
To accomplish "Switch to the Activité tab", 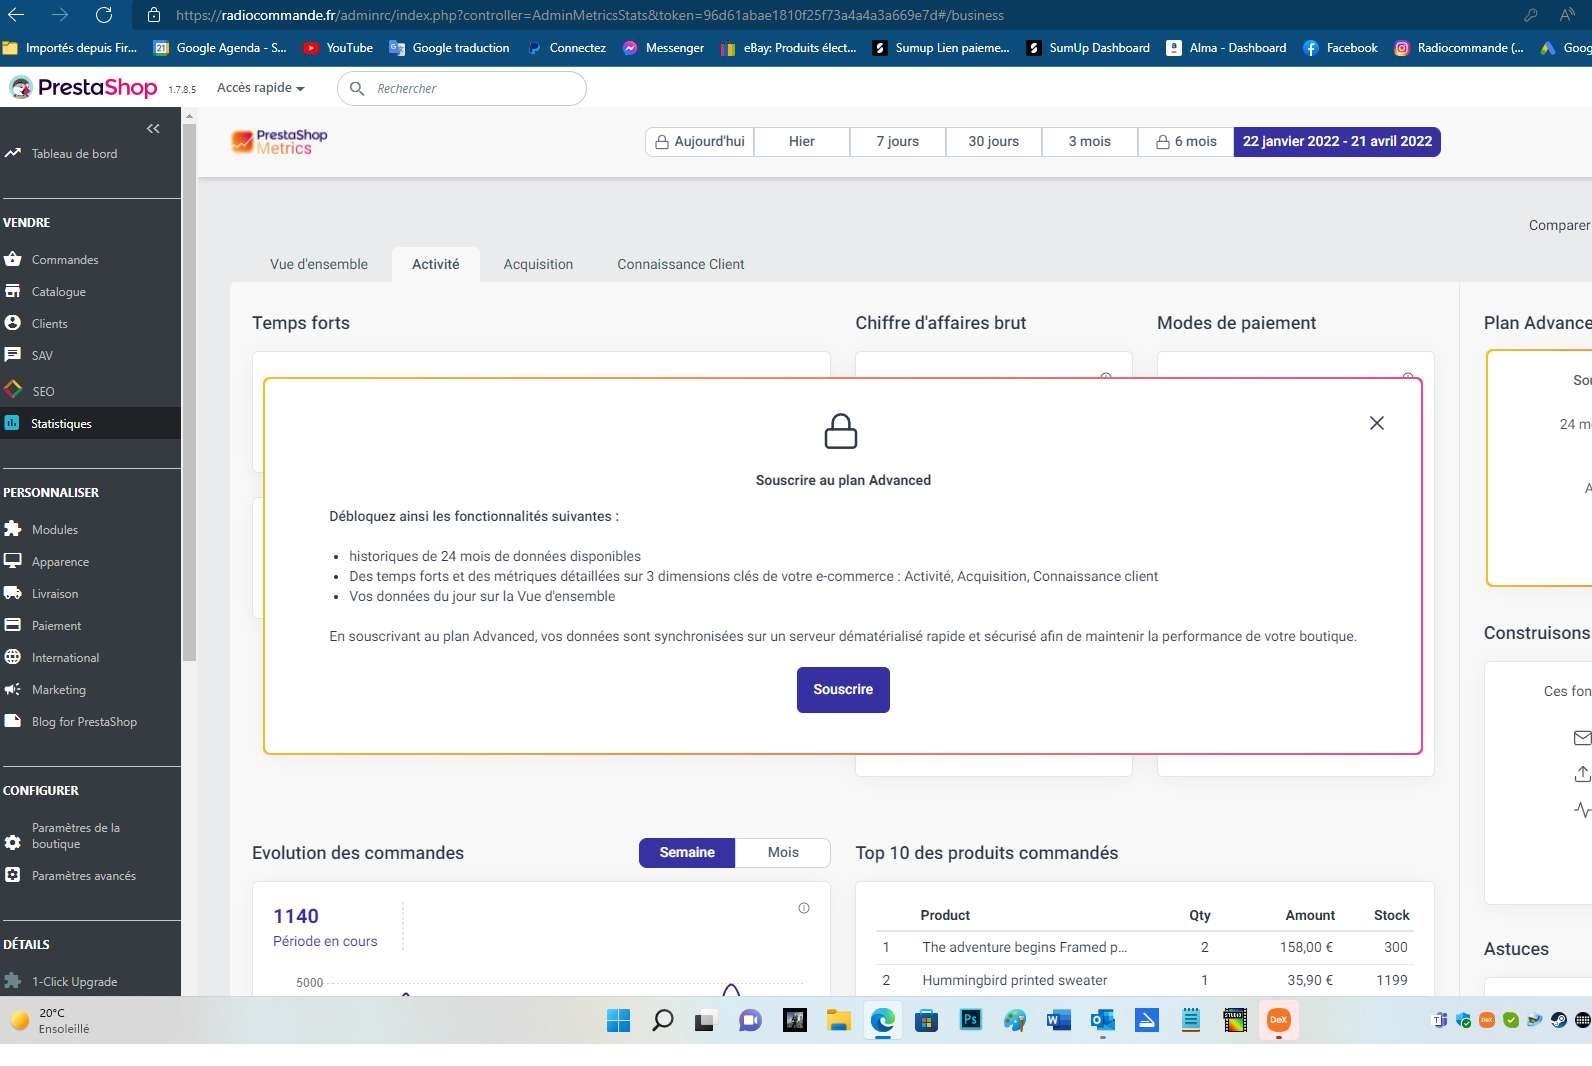I will pyautogui.click(x=436, y=265).
